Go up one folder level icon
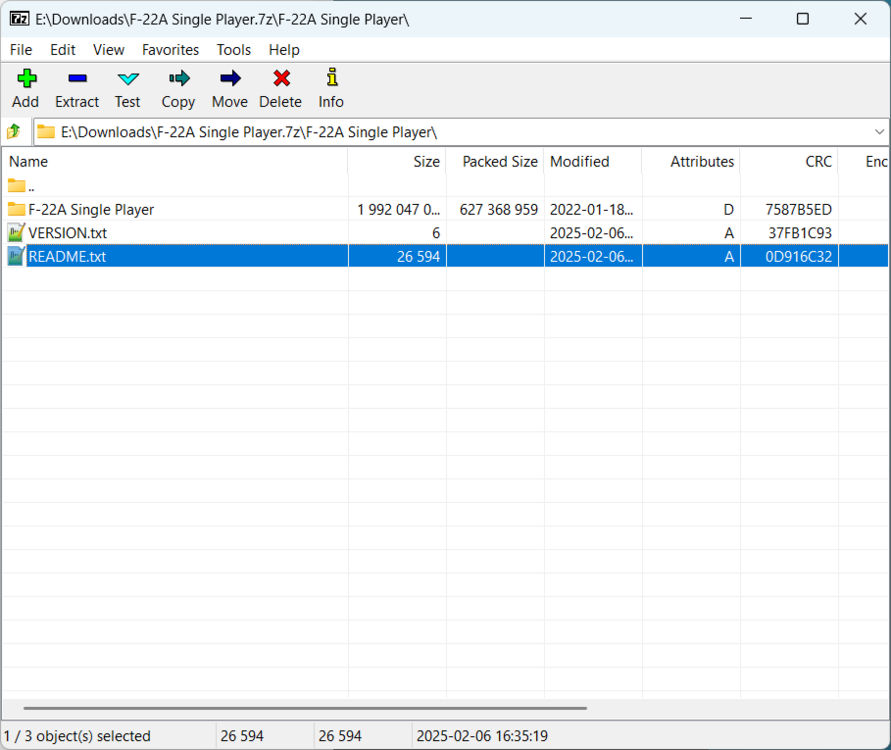 (x=14, y=132)
